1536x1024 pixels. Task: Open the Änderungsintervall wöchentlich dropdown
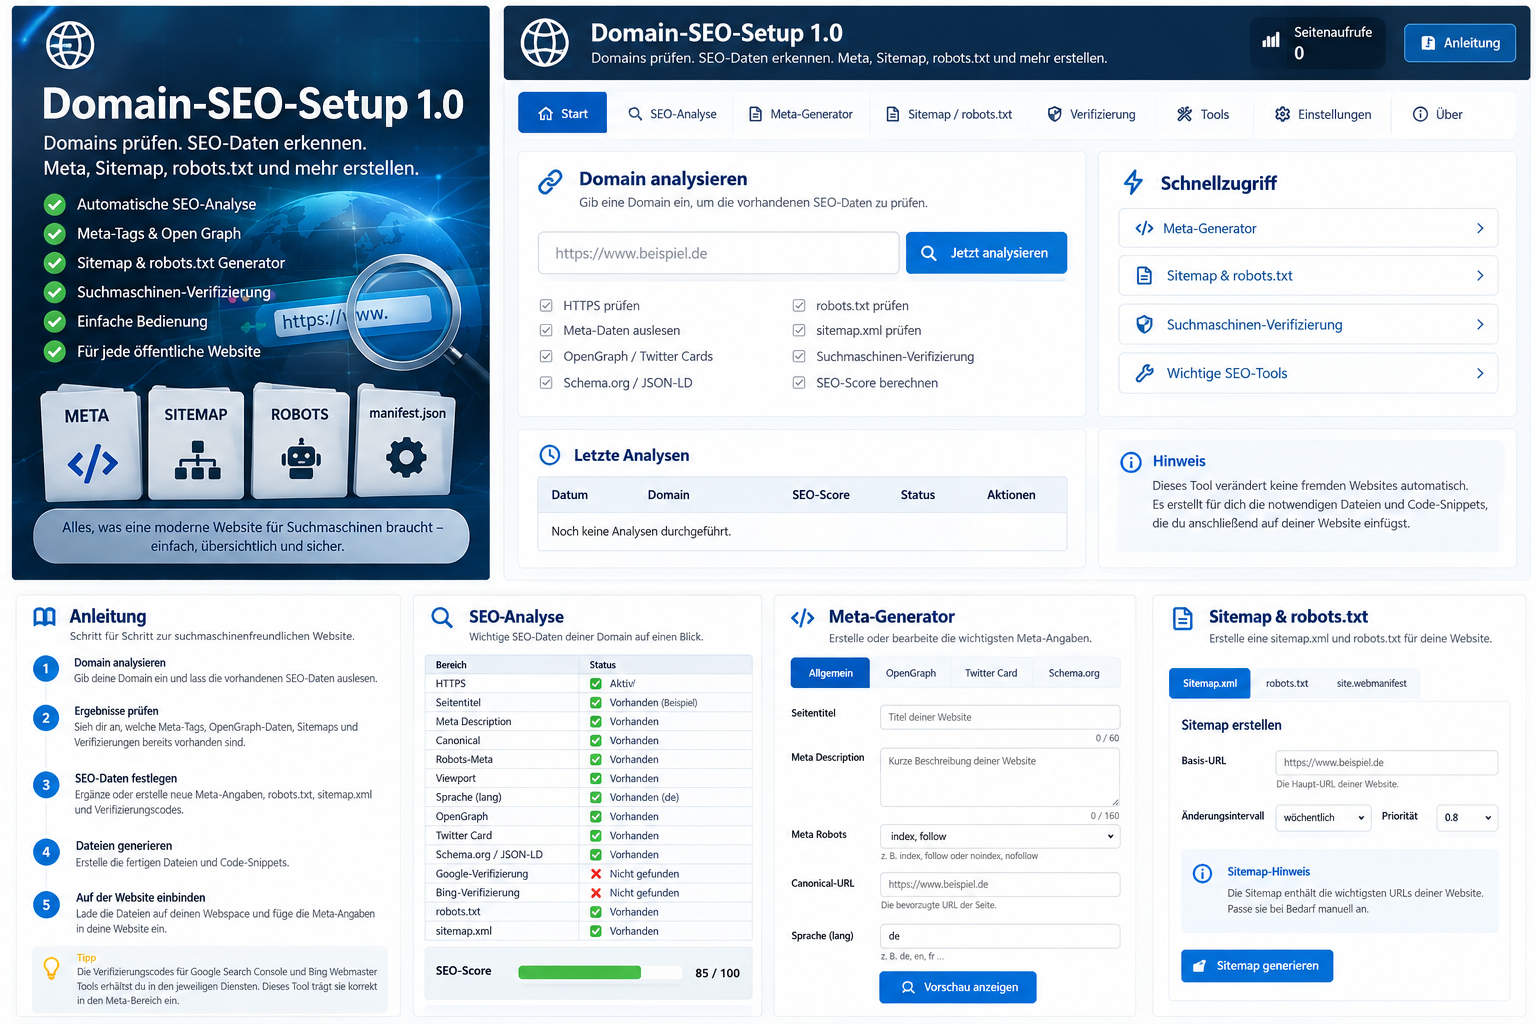pyautogui.click(x=1323, y=817)
